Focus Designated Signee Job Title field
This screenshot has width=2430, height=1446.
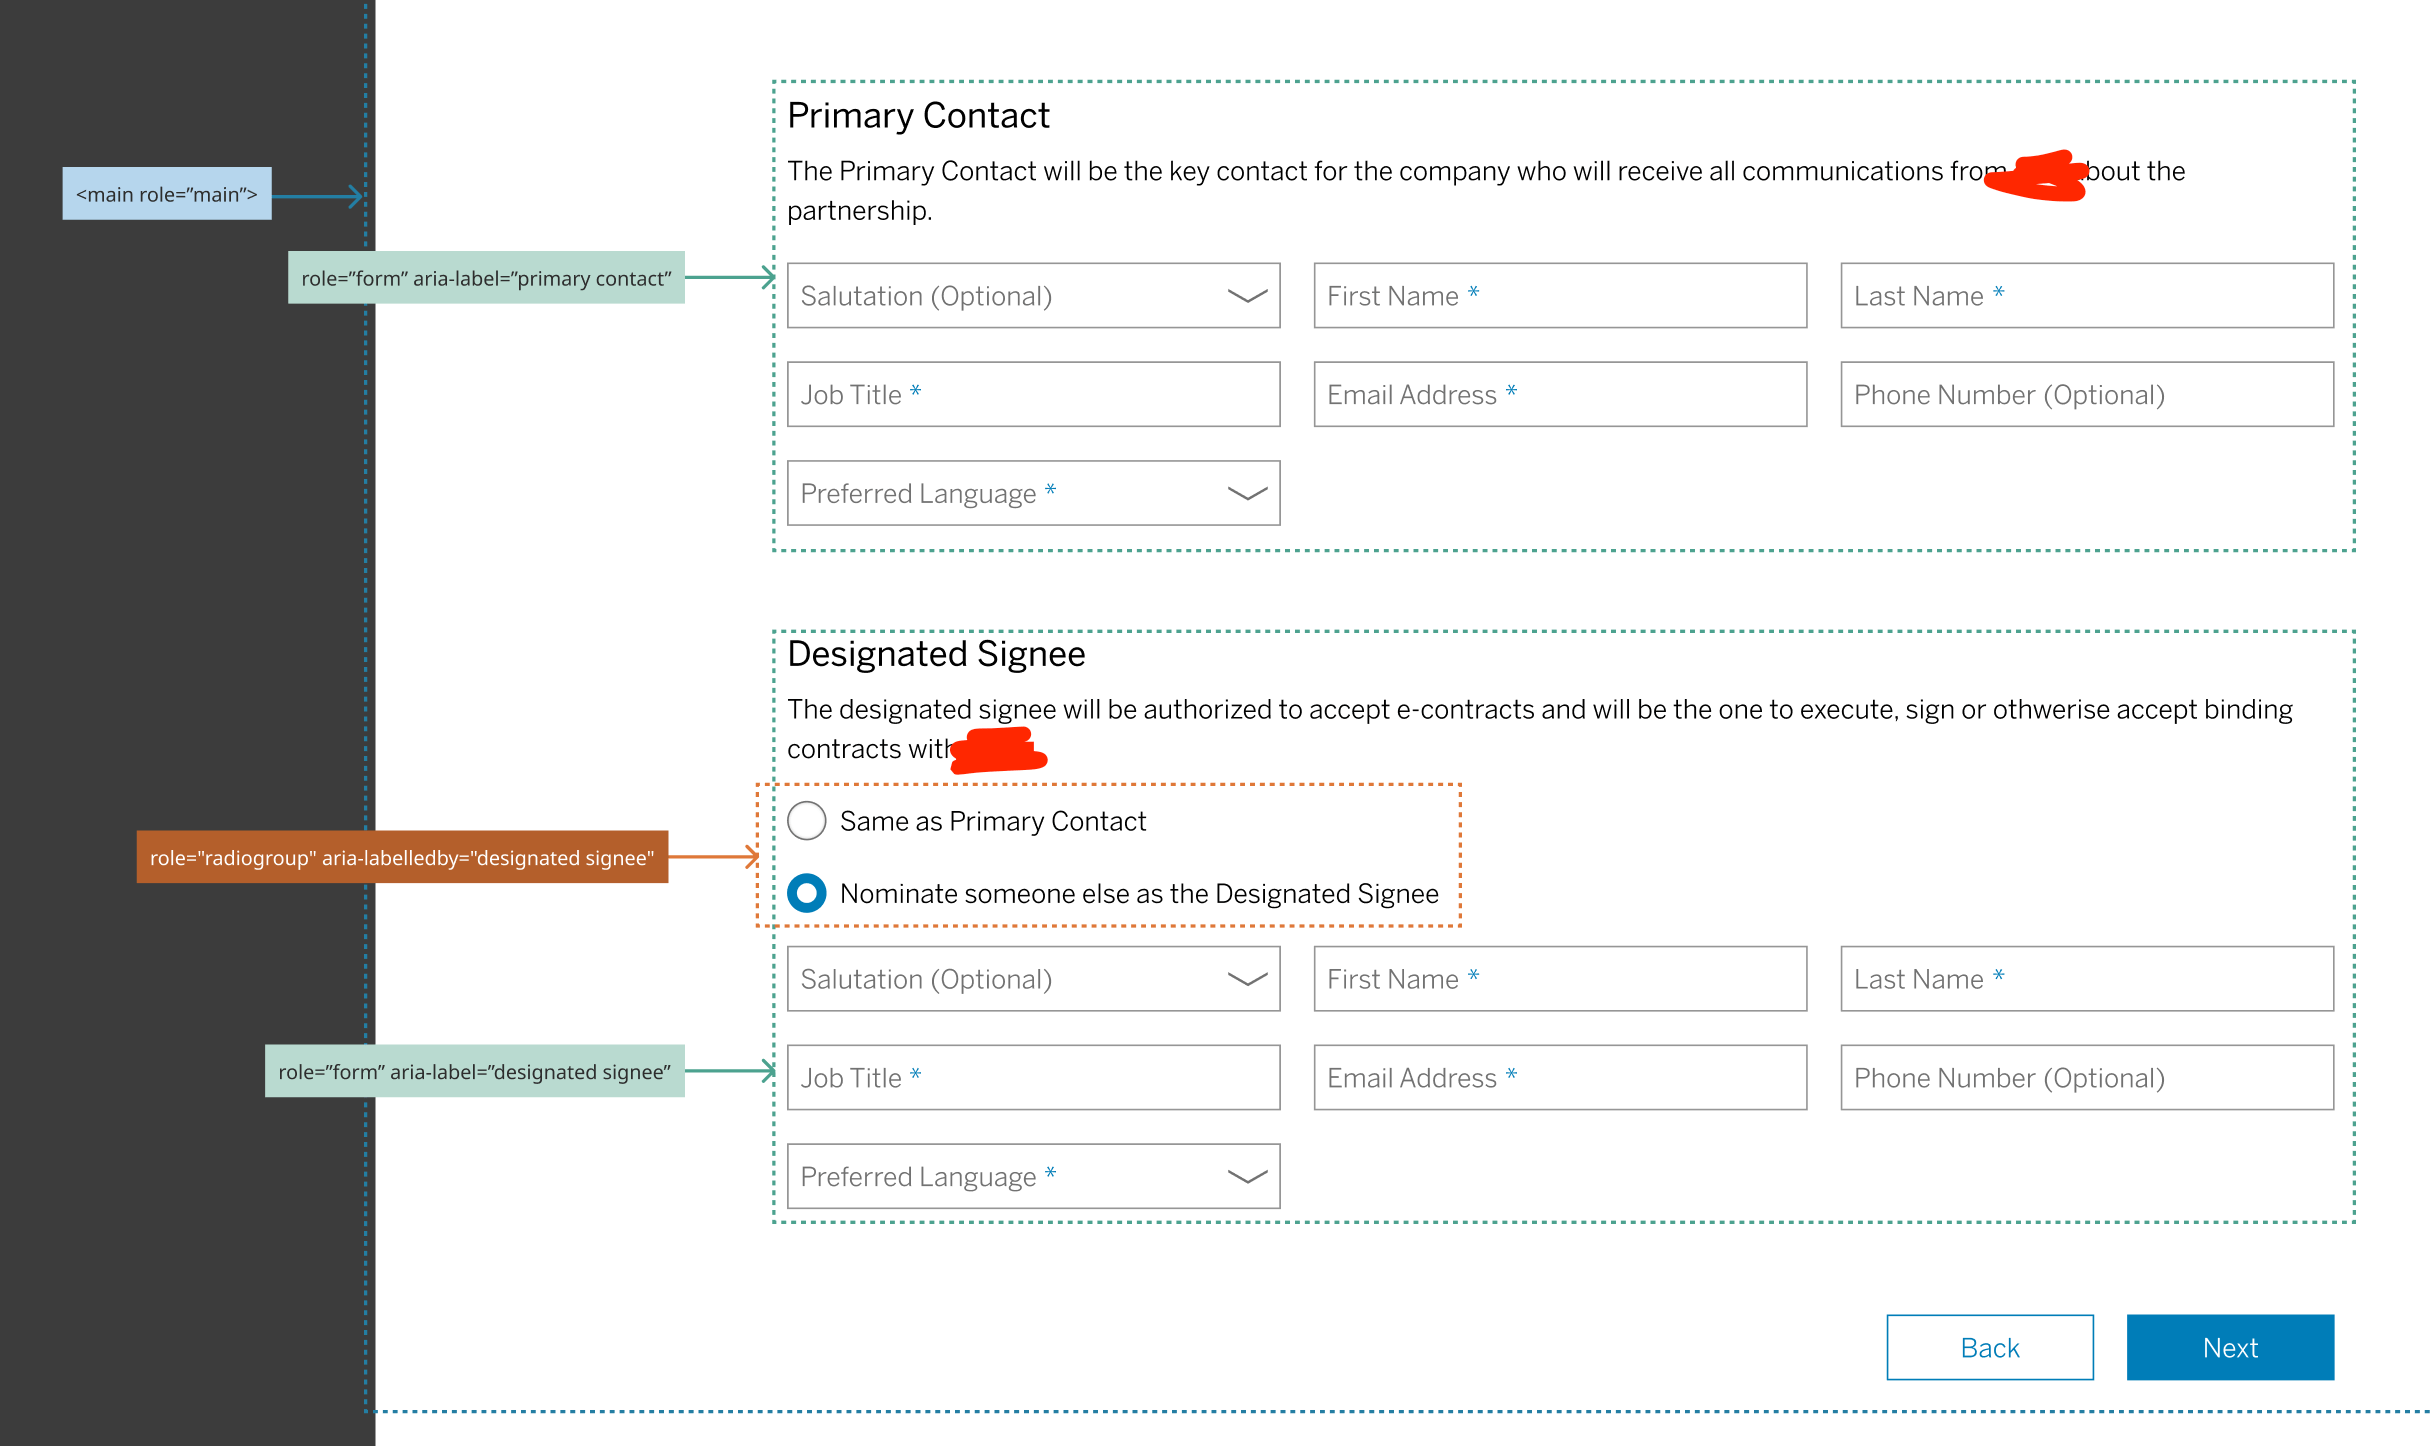pos(1033,1077)
